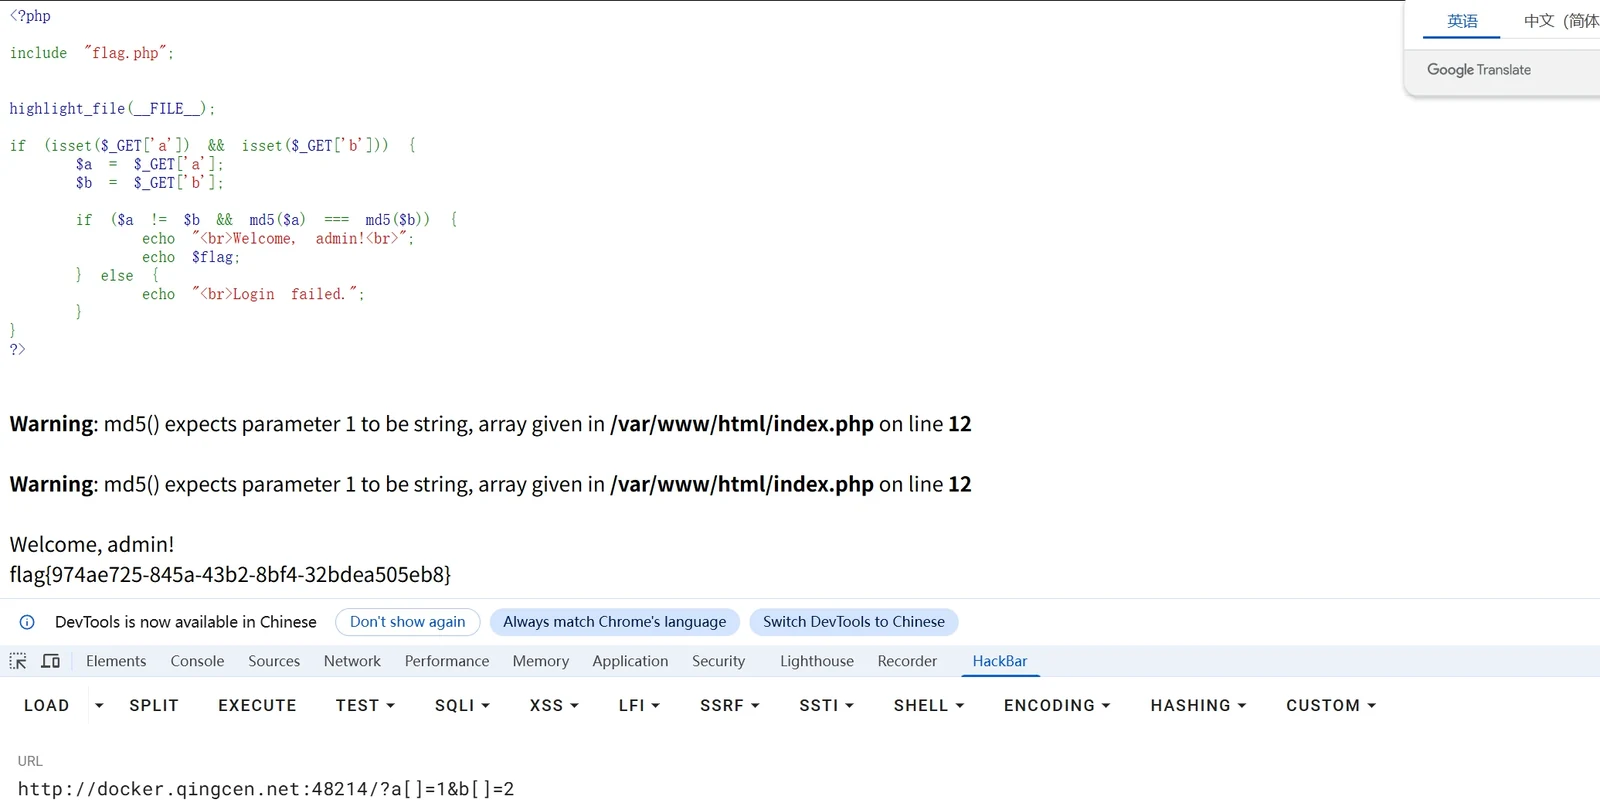Screen dimensions: 1600x803
Task: Expand the TEST dropdown menu
Action: tap(366, 706)
